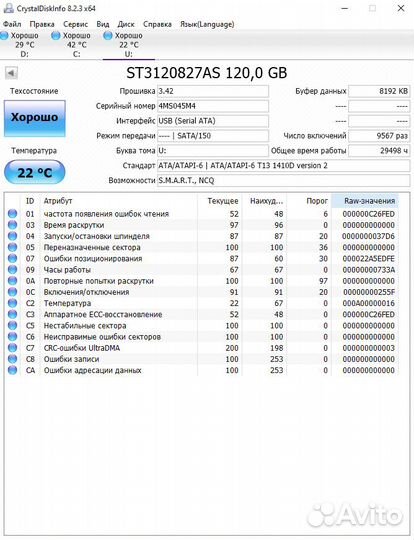
Task: Click blue status dot of attribute 05
Action: point(12,247)
